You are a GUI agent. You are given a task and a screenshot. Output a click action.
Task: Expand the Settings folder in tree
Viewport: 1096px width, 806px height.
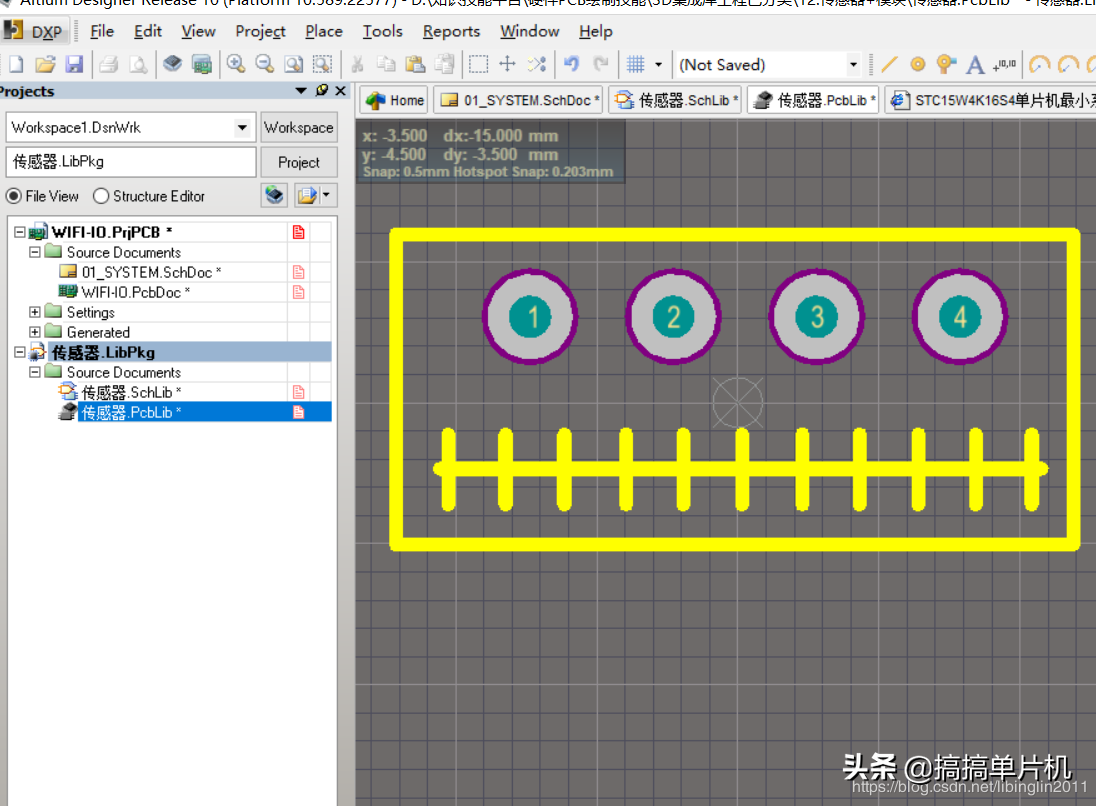[35, 312]
